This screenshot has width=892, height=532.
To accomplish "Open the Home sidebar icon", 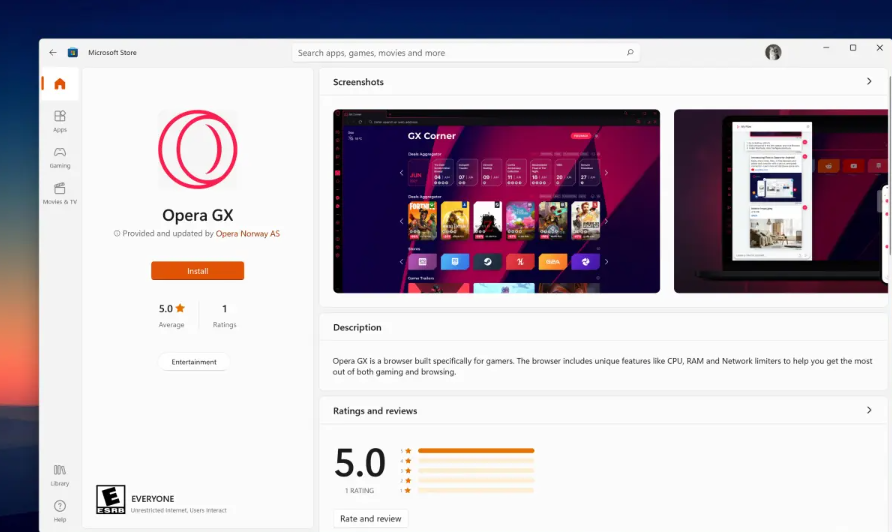I will click(x=60, y=84).
